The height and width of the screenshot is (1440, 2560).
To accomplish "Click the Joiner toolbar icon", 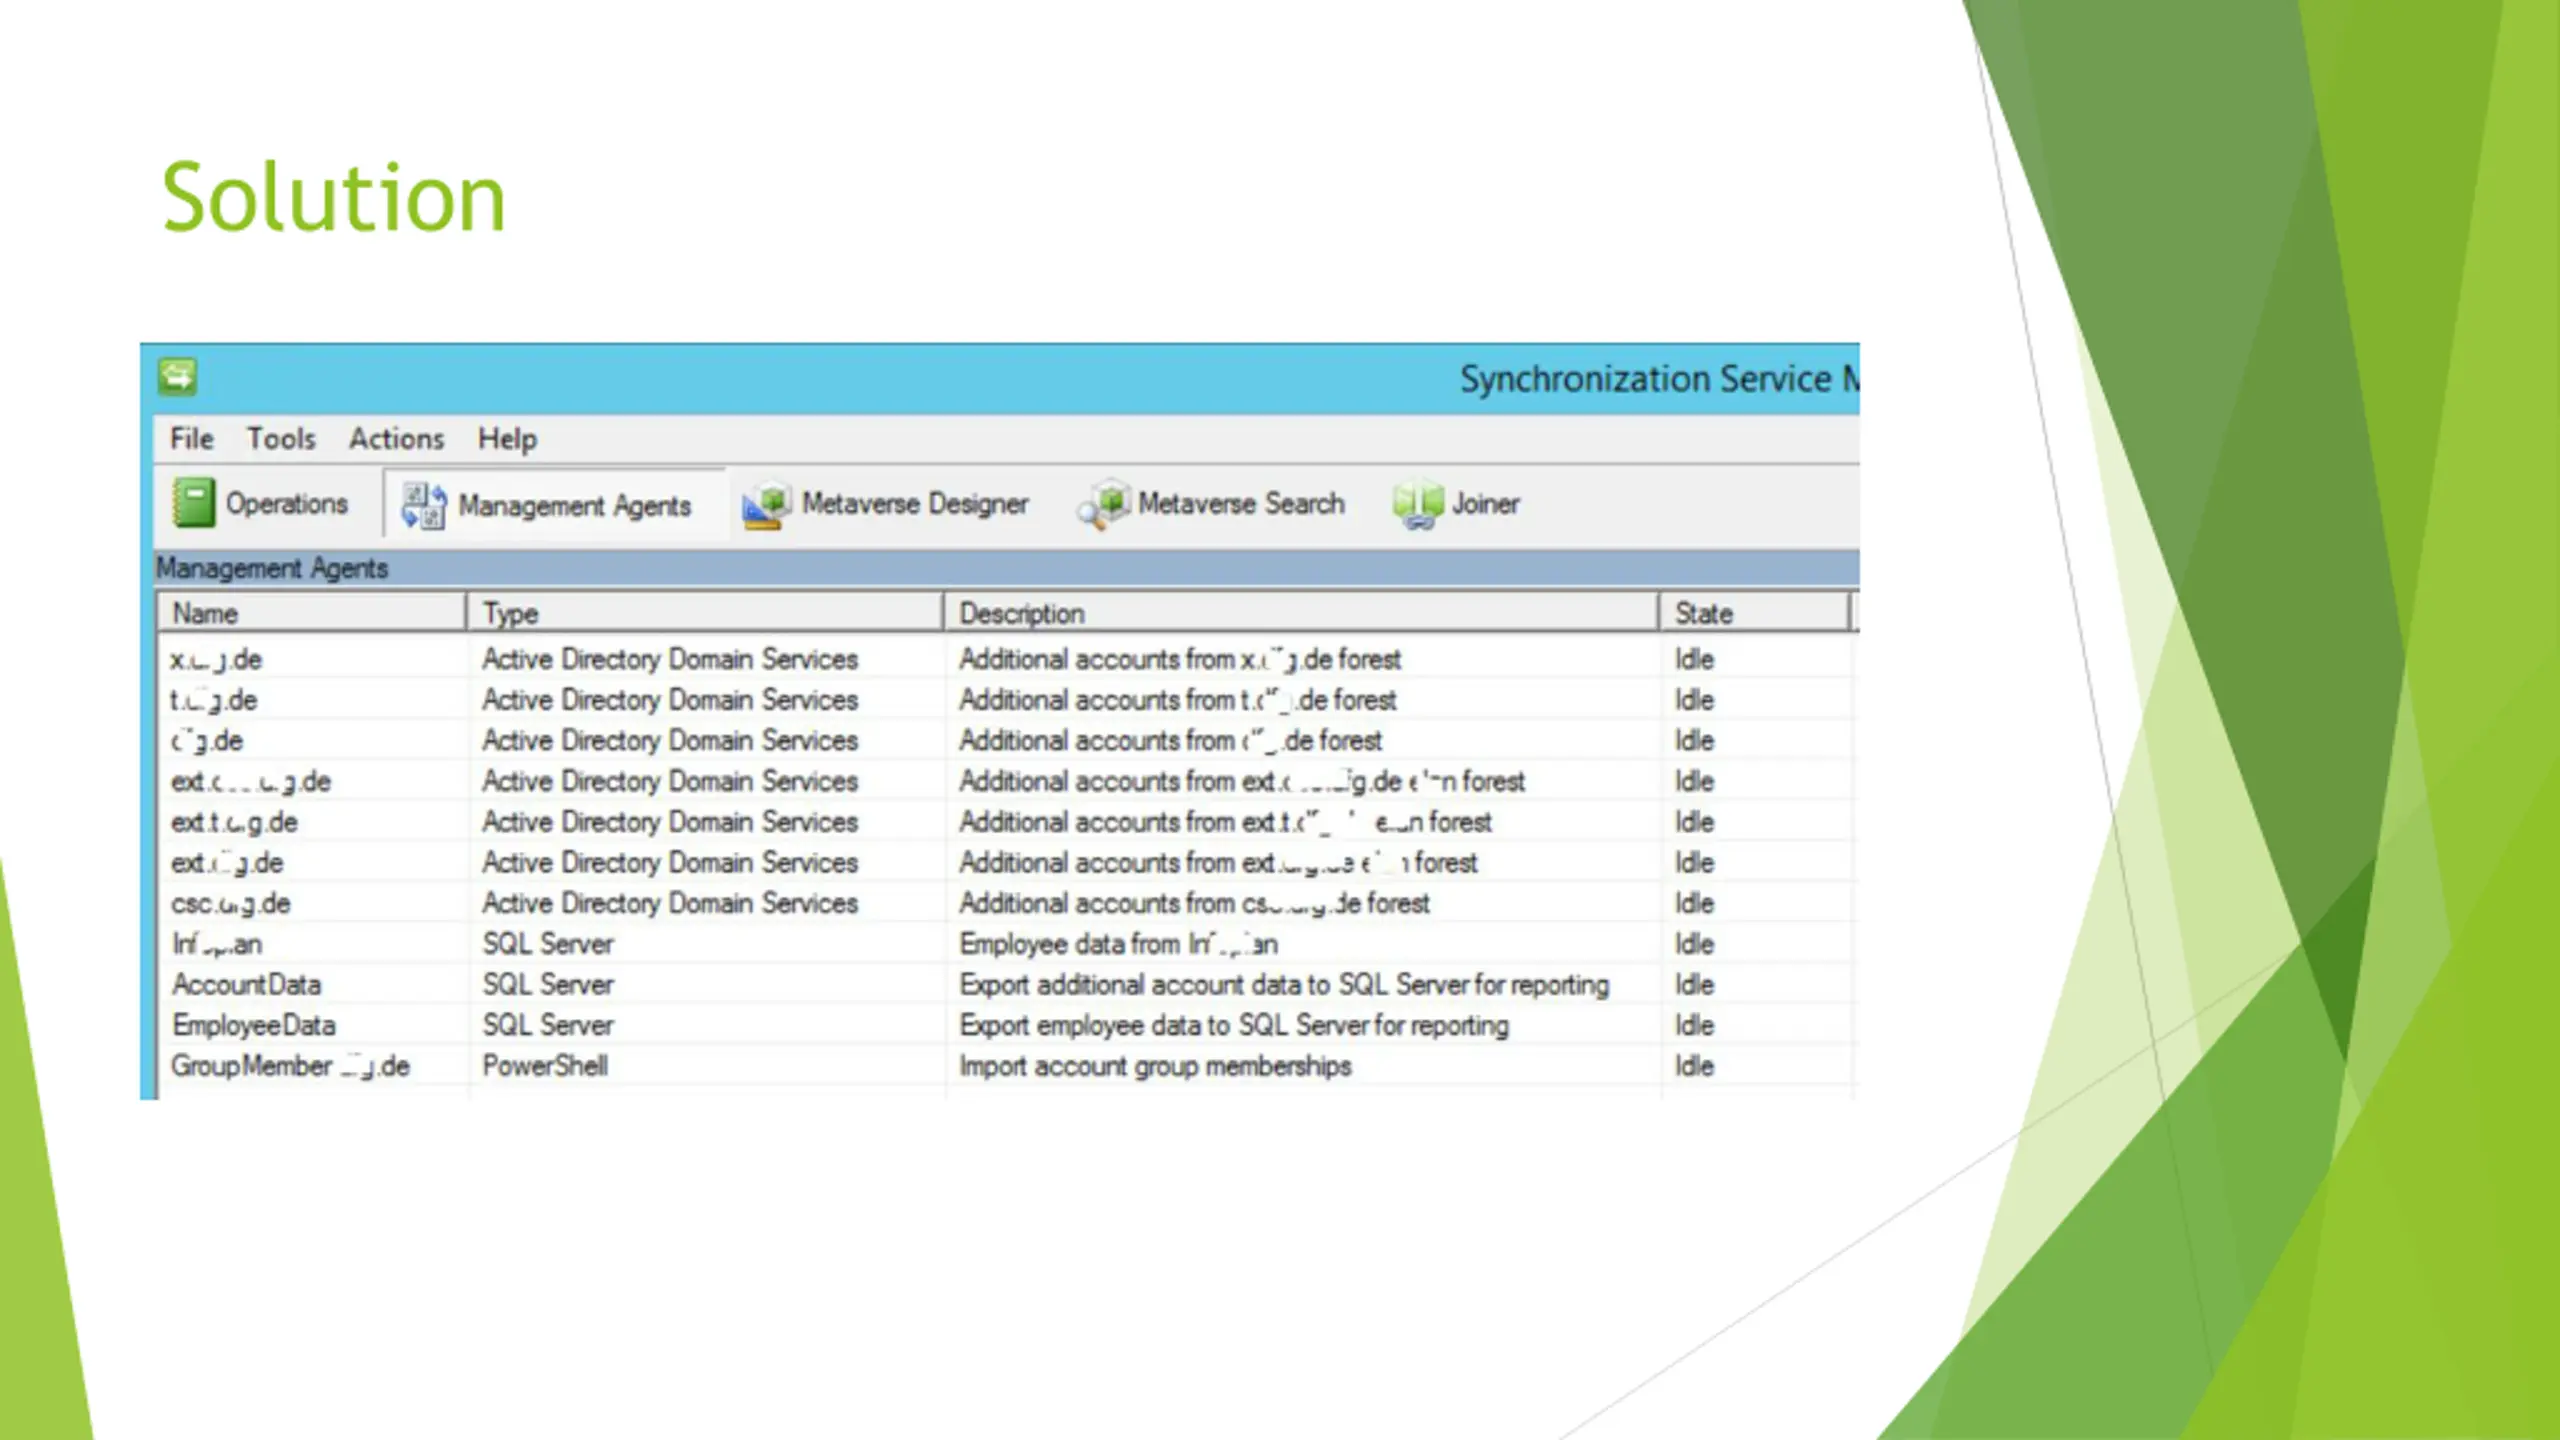I will coord(1417,504).
